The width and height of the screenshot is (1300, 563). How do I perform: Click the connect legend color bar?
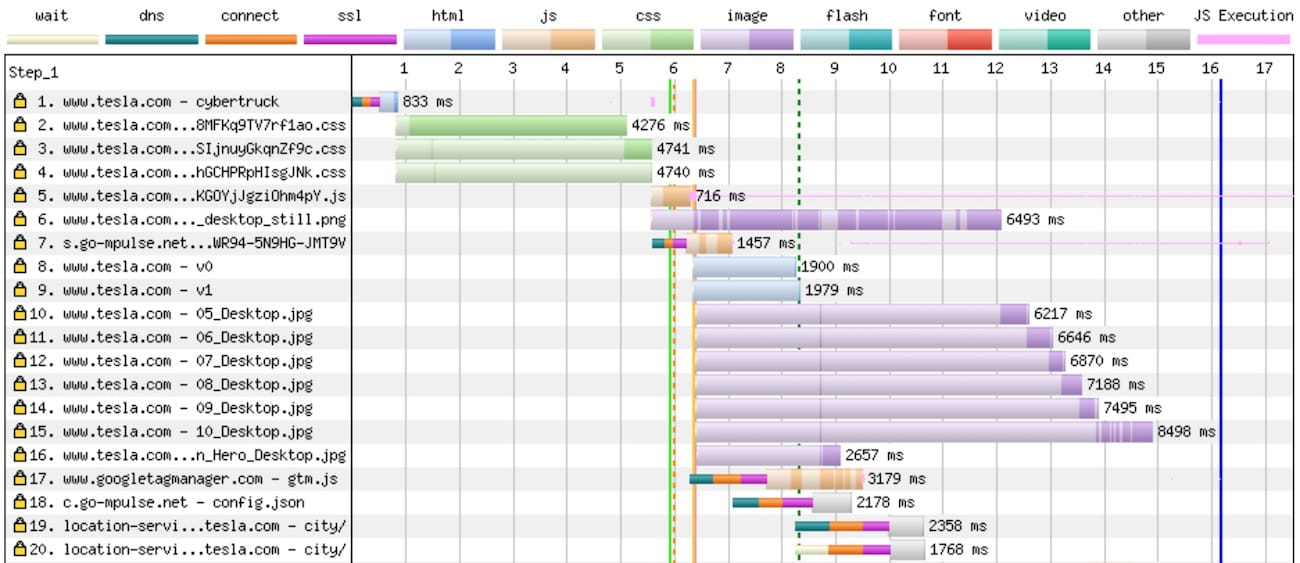click(251, 40)
